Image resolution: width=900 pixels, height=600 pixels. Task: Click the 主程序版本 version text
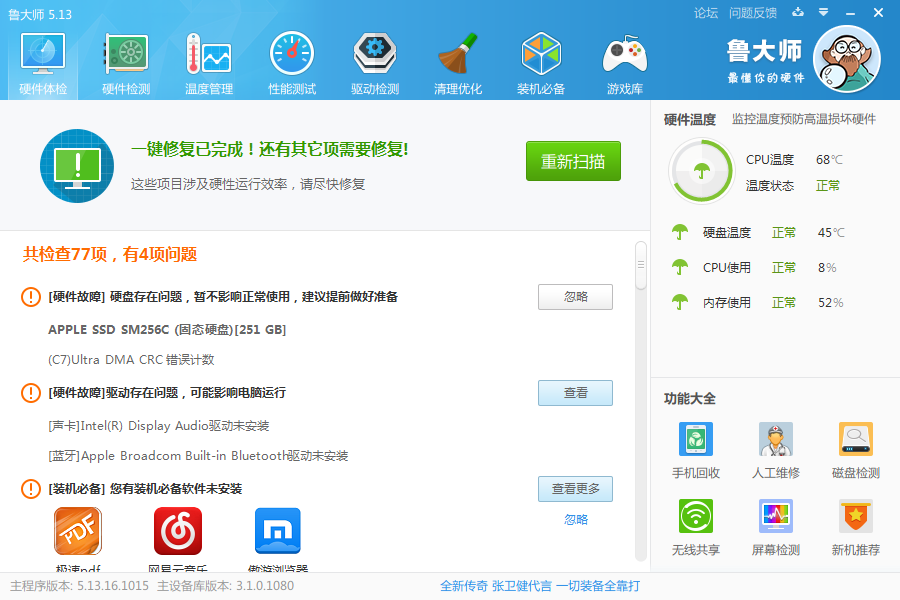pos(79,586)
